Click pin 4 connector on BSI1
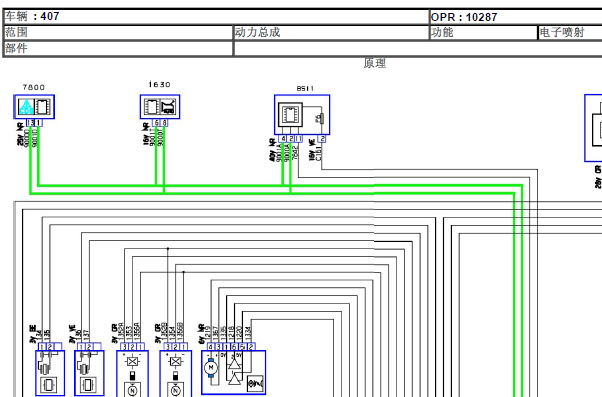This screenshot has width=602, height=397. click(x=283, y=139)
